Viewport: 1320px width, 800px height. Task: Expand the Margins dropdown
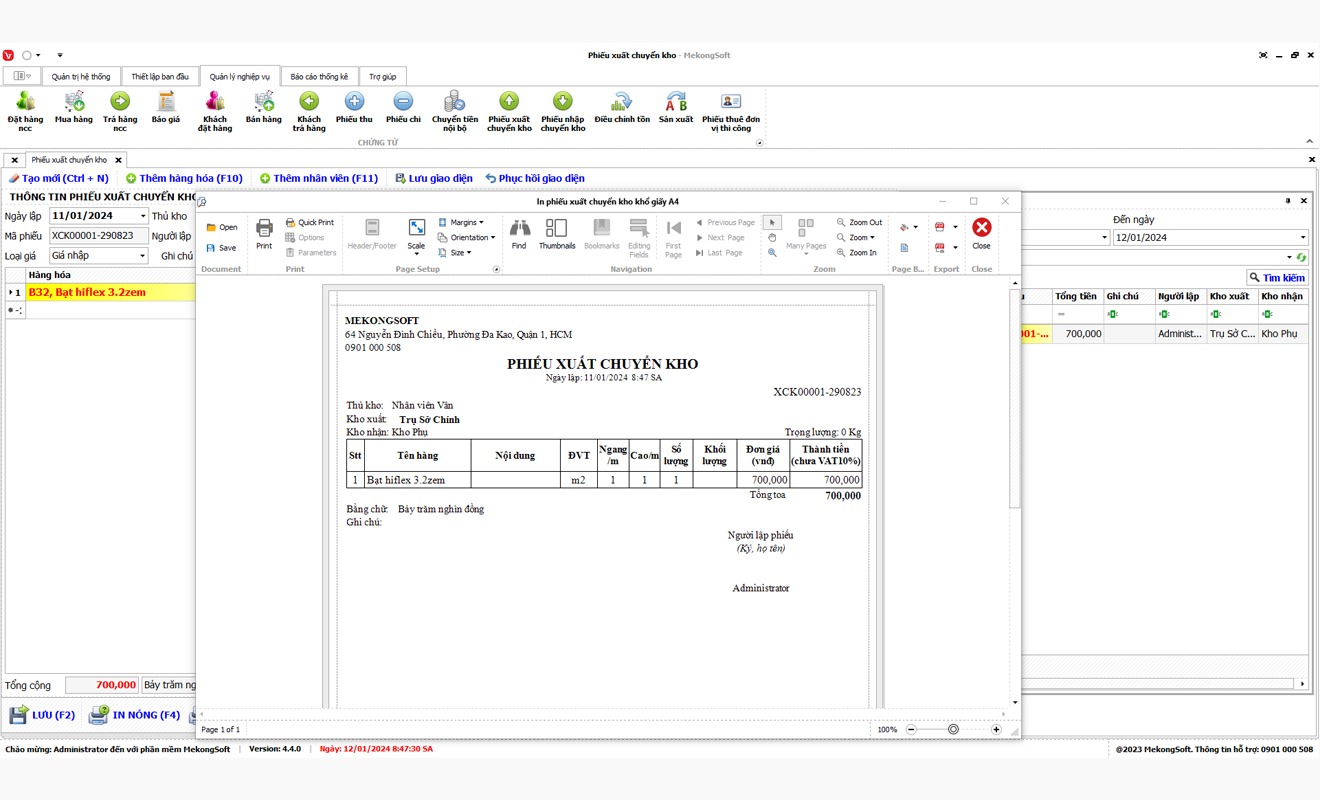[462, 222]
